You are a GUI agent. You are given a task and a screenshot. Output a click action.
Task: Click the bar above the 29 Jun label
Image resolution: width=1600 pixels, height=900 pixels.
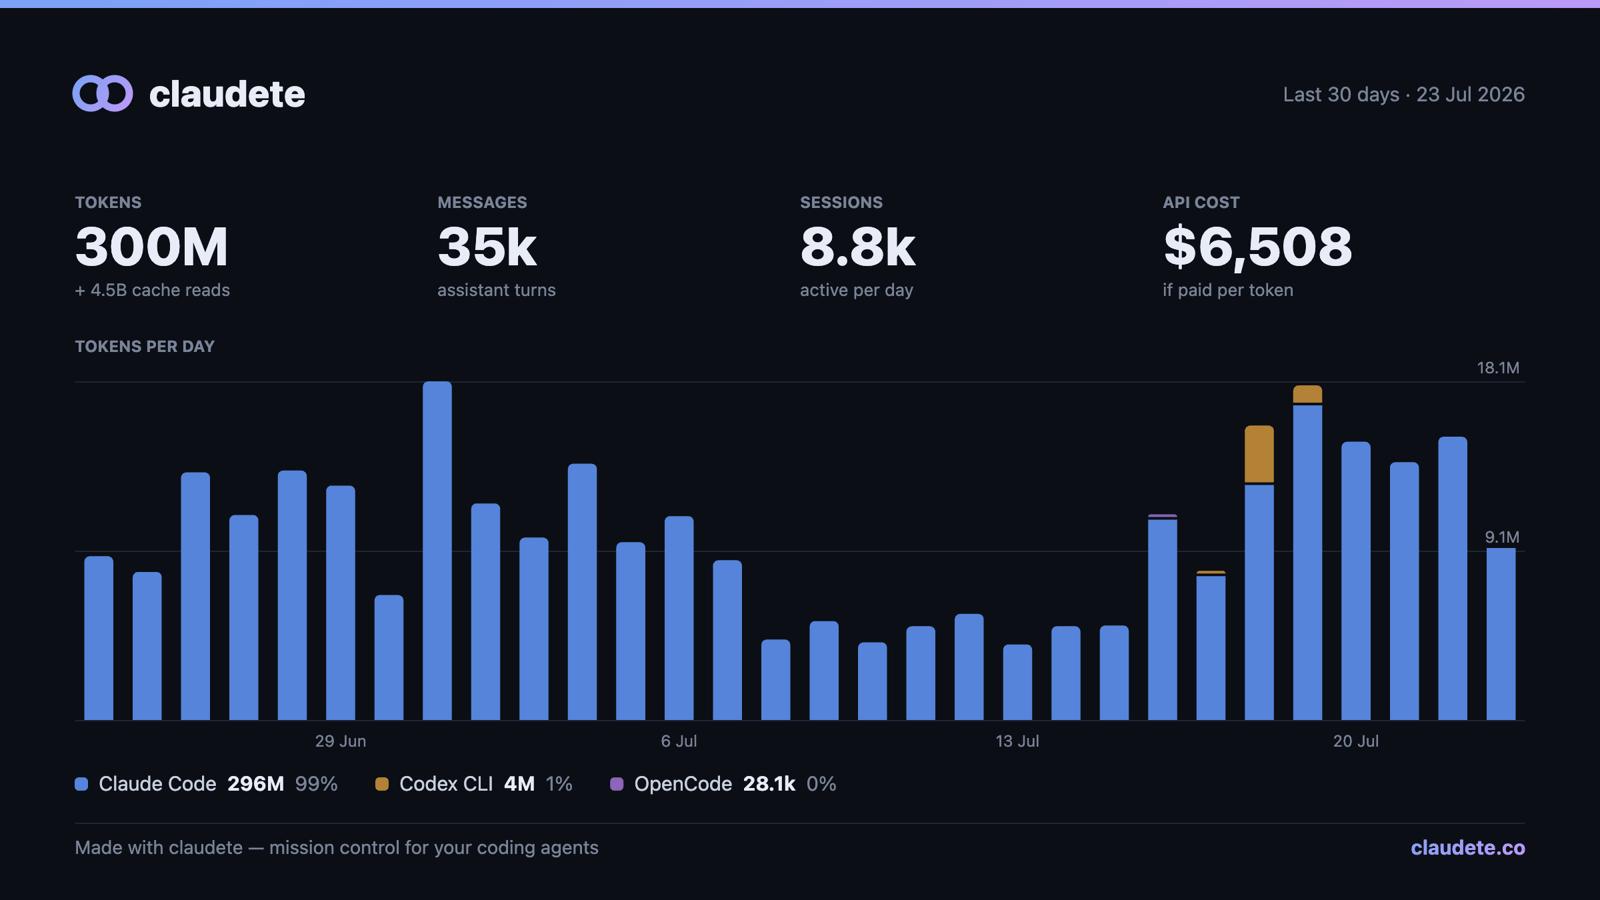(x=340, y=603)
